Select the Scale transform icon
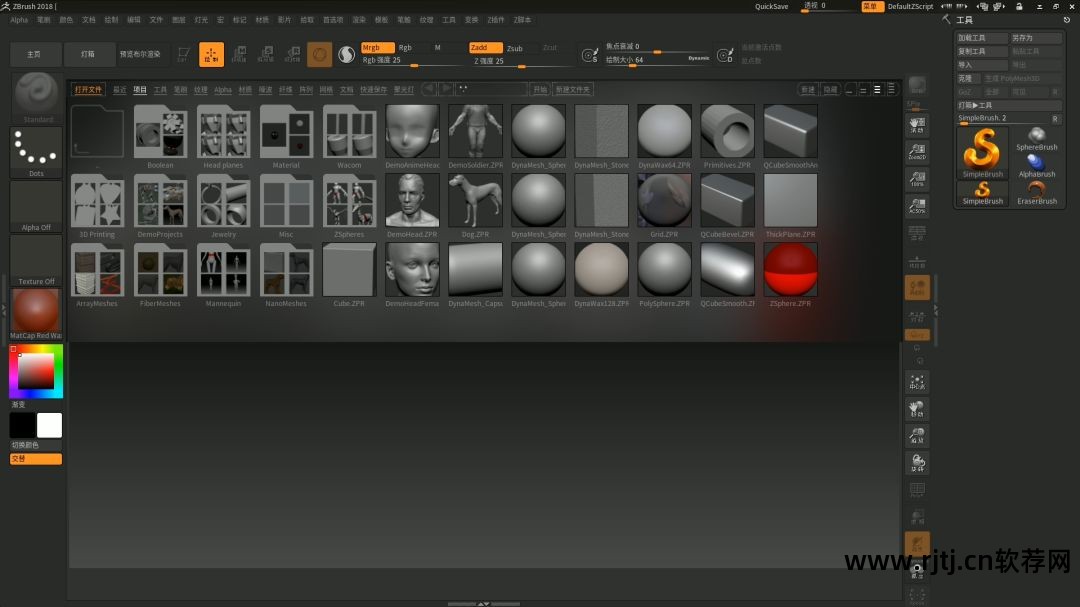This screenshot has height=607, width=1080. click(266, 54)
